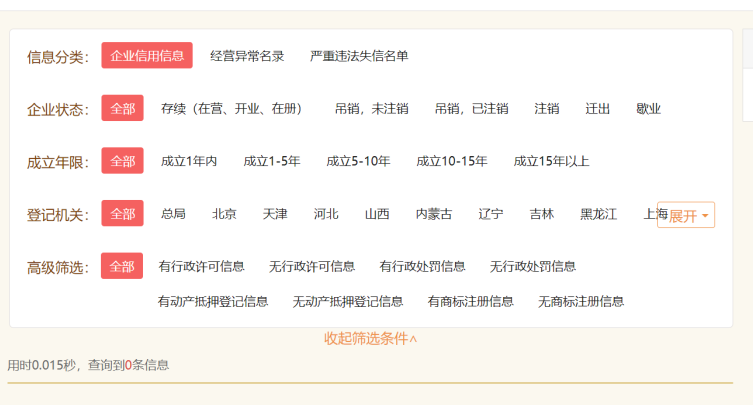Image resolution: width=753 pixels, height=405 pixels.
Task: Select 全部 in 登记机关 row
Action: pos(122,213)
